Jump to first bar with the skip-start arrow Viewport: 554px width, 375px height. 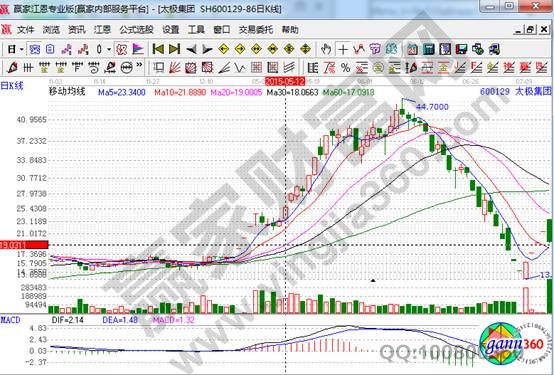point(158,49)
